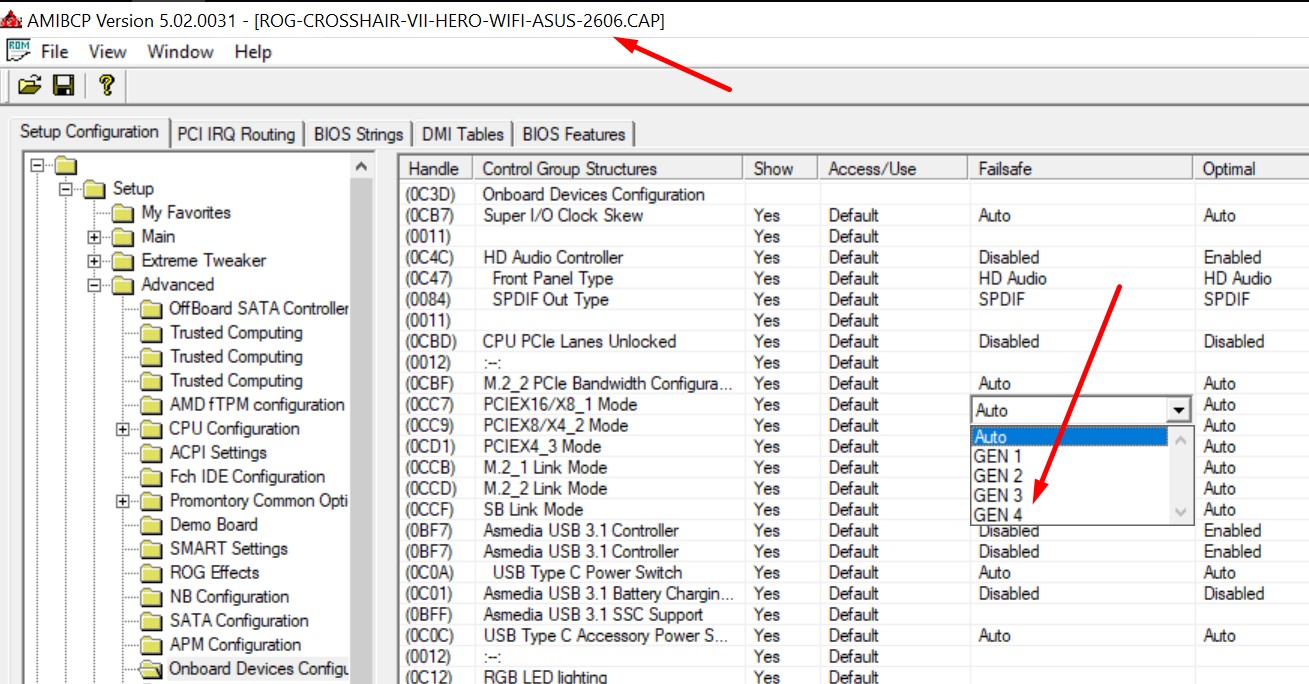Select NB Configuration in the tree
1309x684 pixels.
click(229, 597)
